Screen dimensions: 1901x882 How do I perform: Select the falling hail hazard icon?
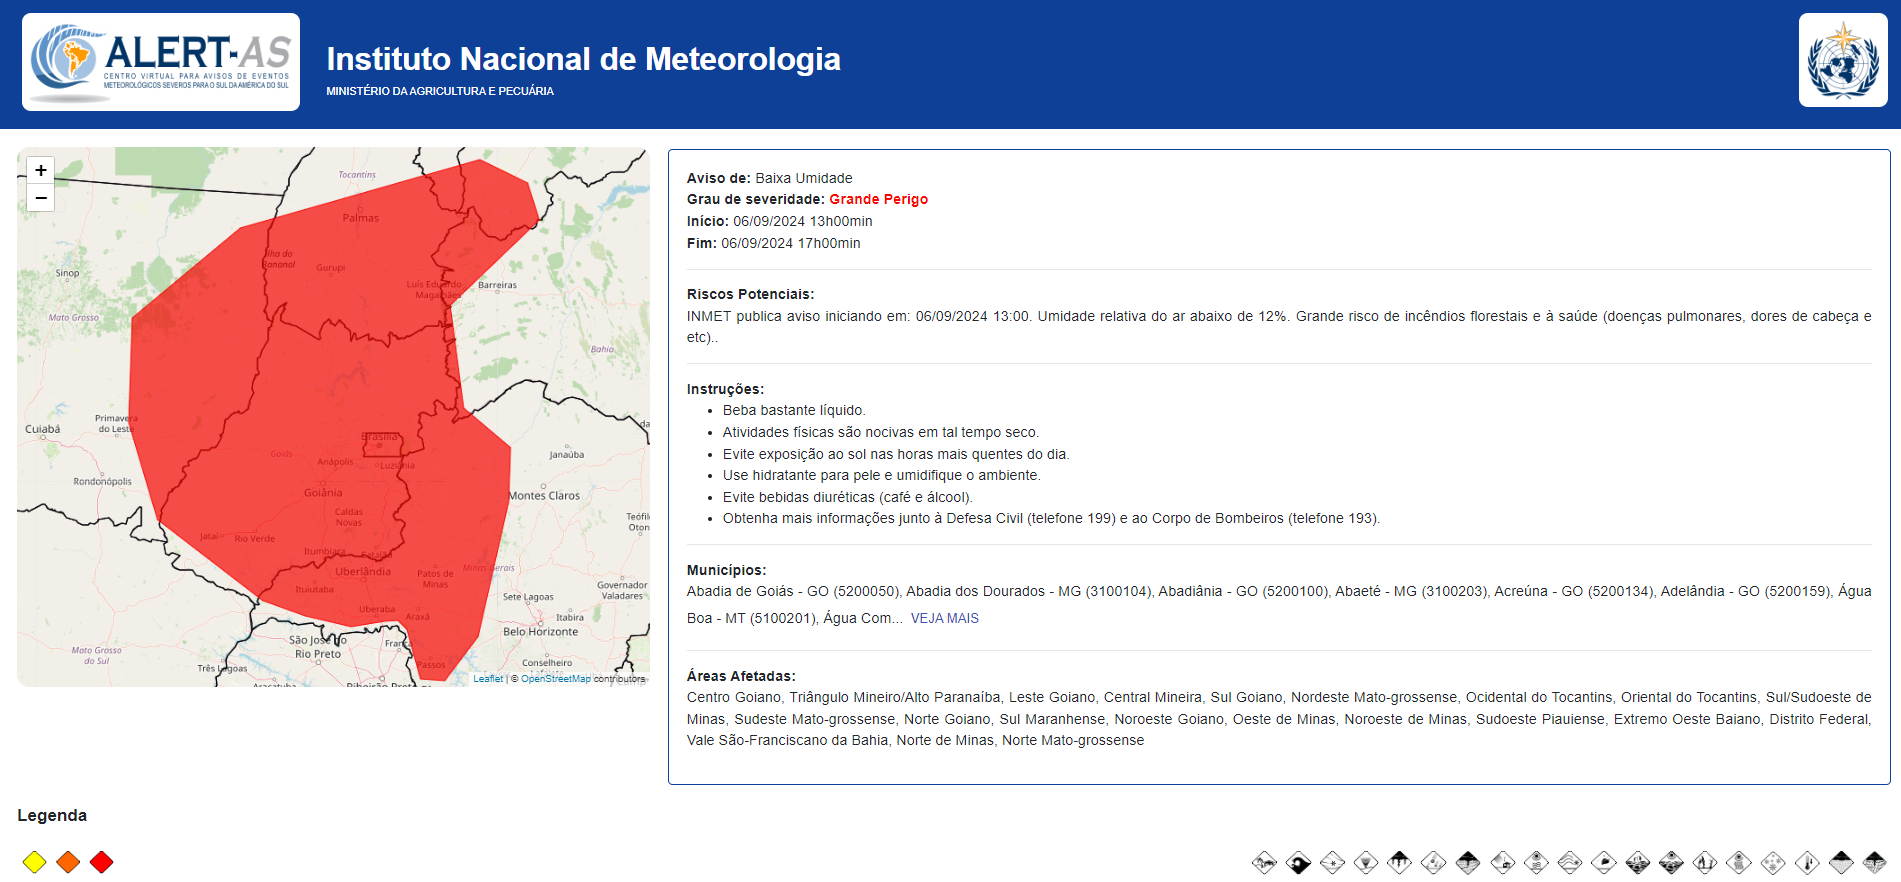tap(1433, 862)
